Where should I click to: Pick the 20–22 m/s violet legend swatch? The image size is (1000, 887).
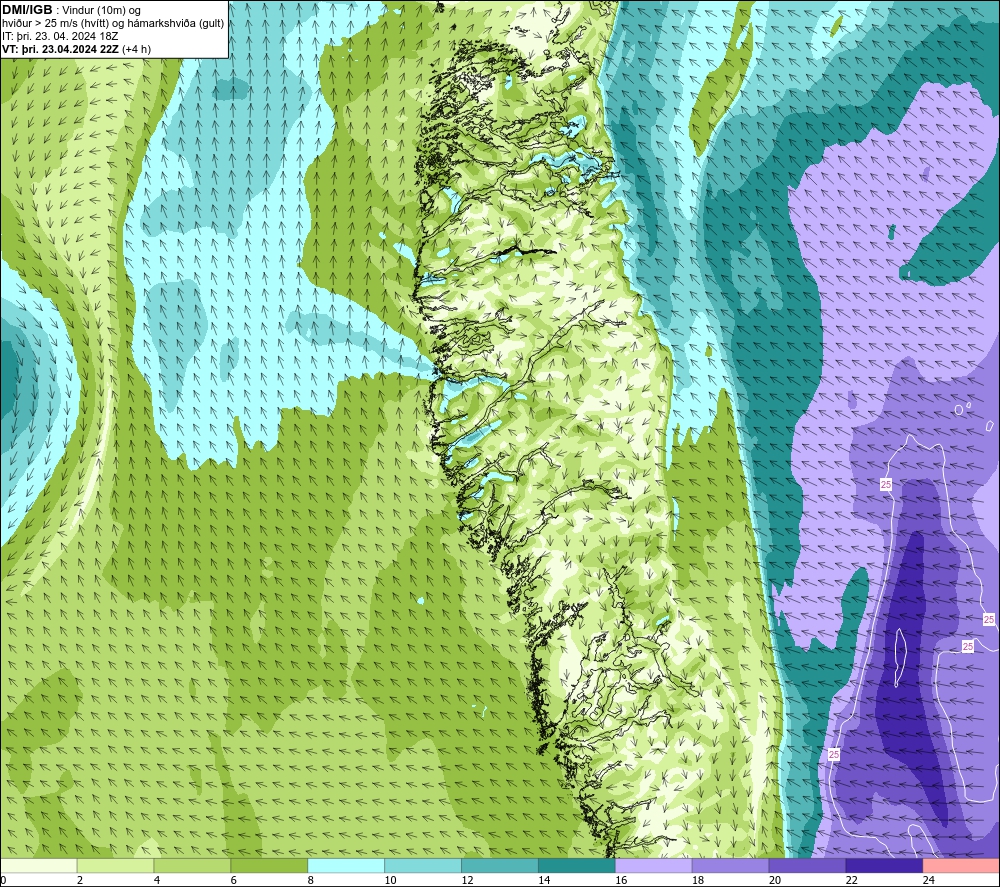(807, 866)
